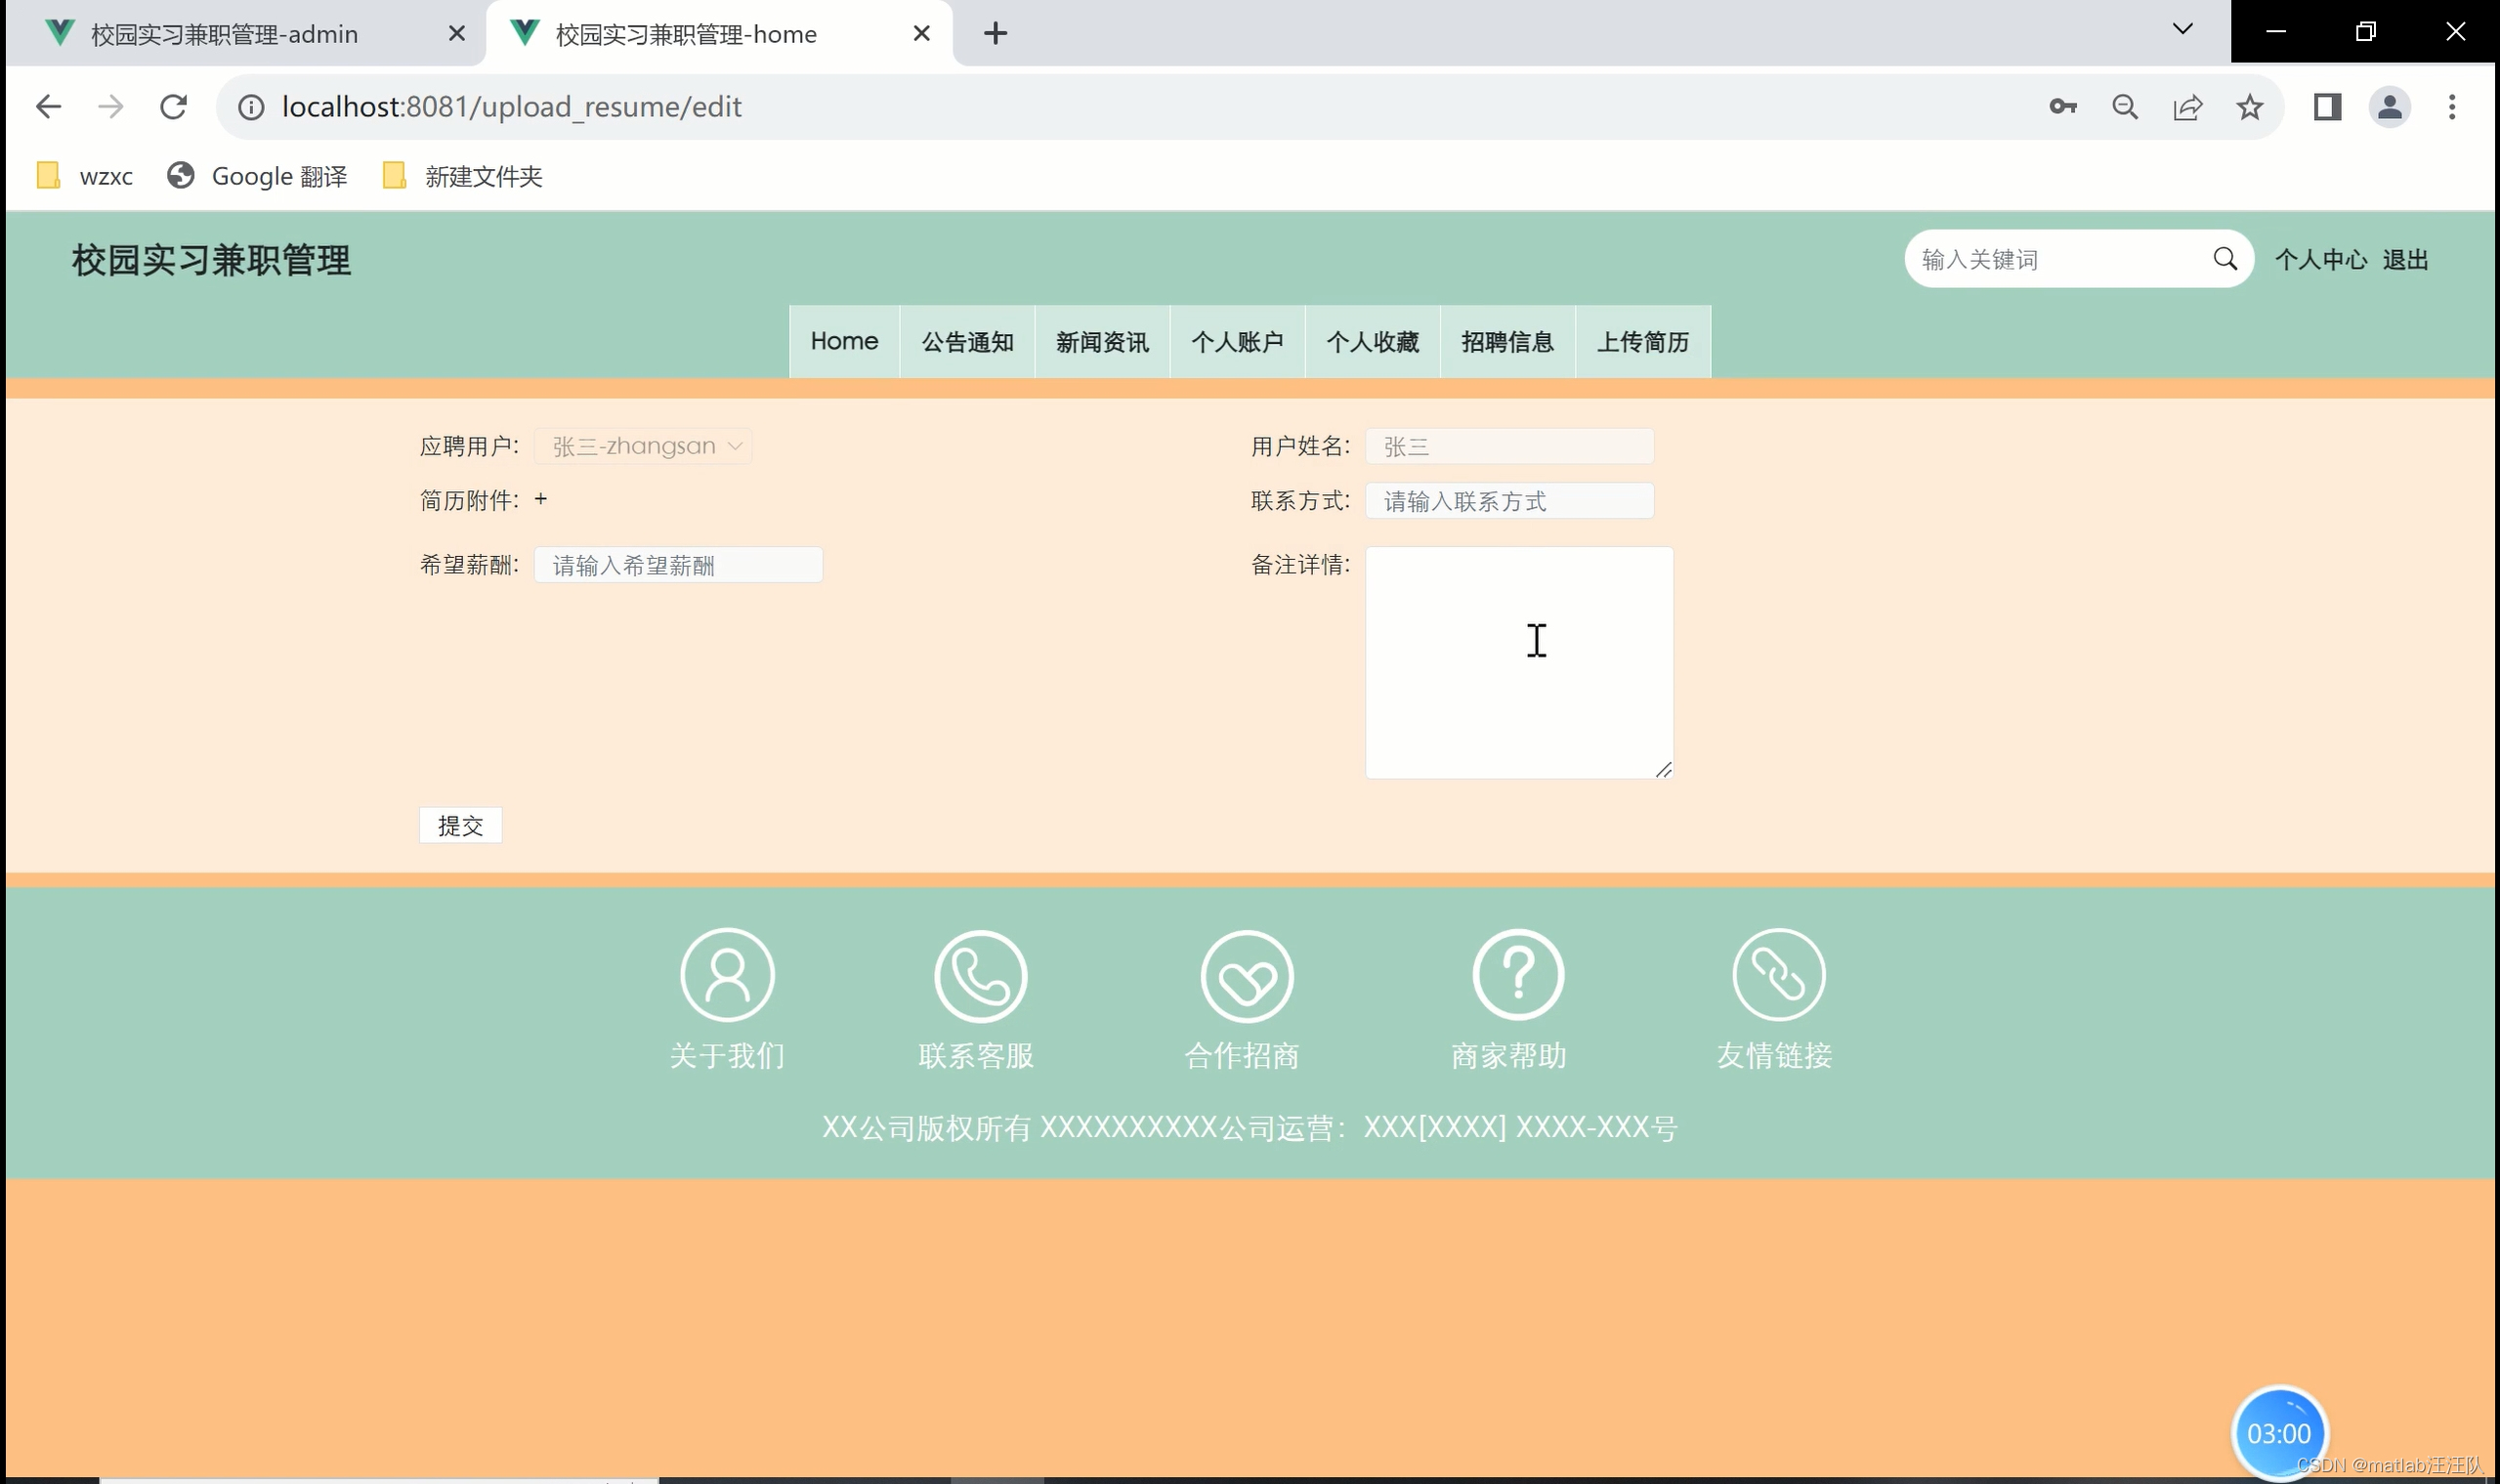Expand the 应聘用户 dropdown

(643, 446)
